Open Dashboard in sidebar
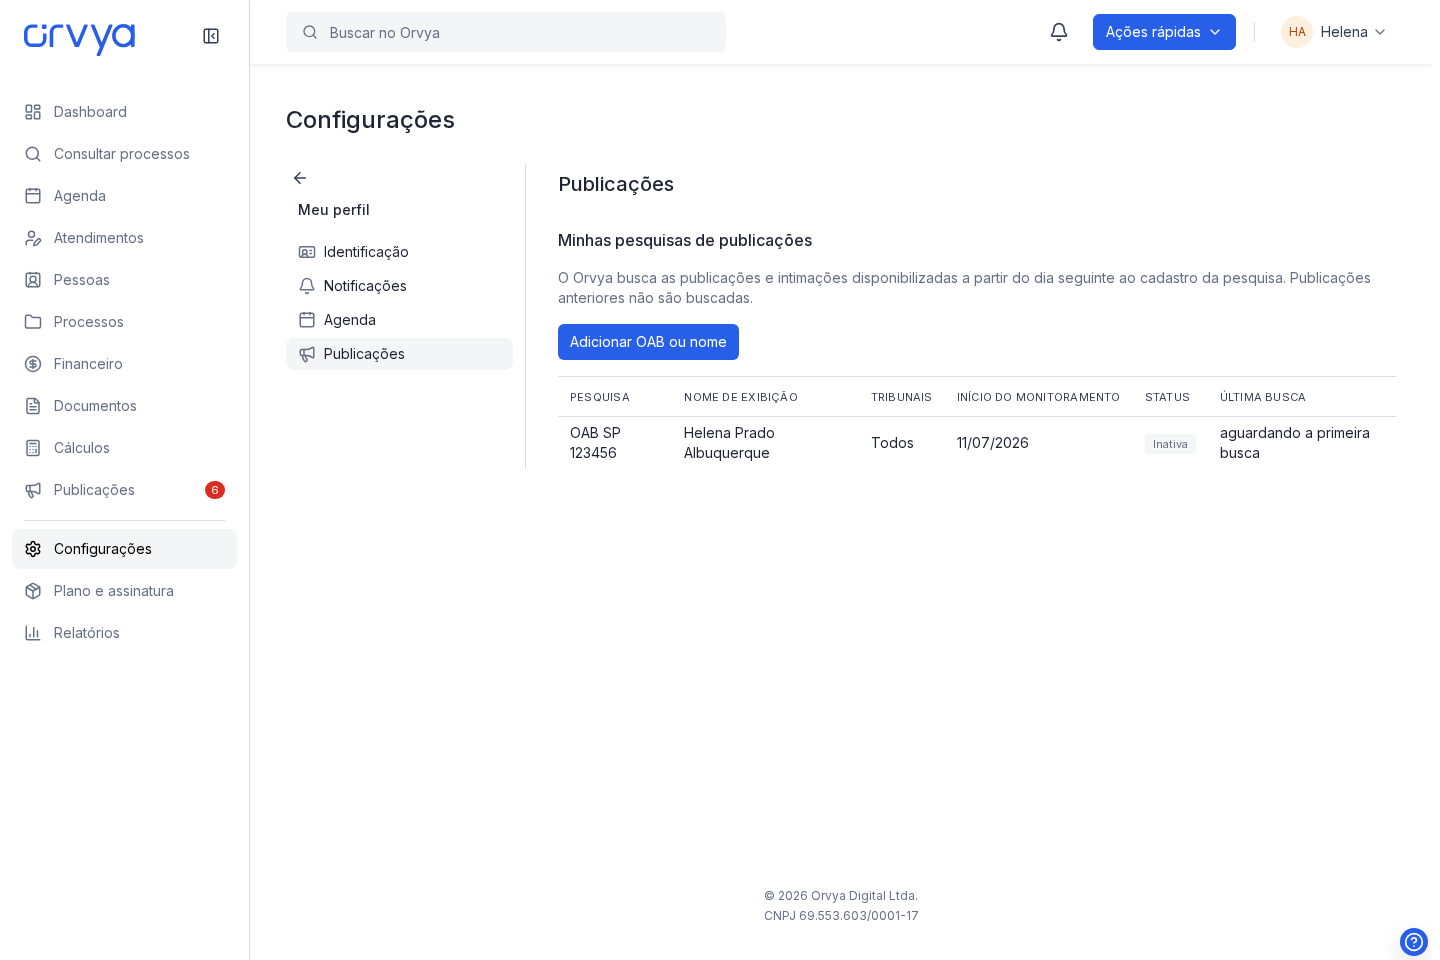 124,112
